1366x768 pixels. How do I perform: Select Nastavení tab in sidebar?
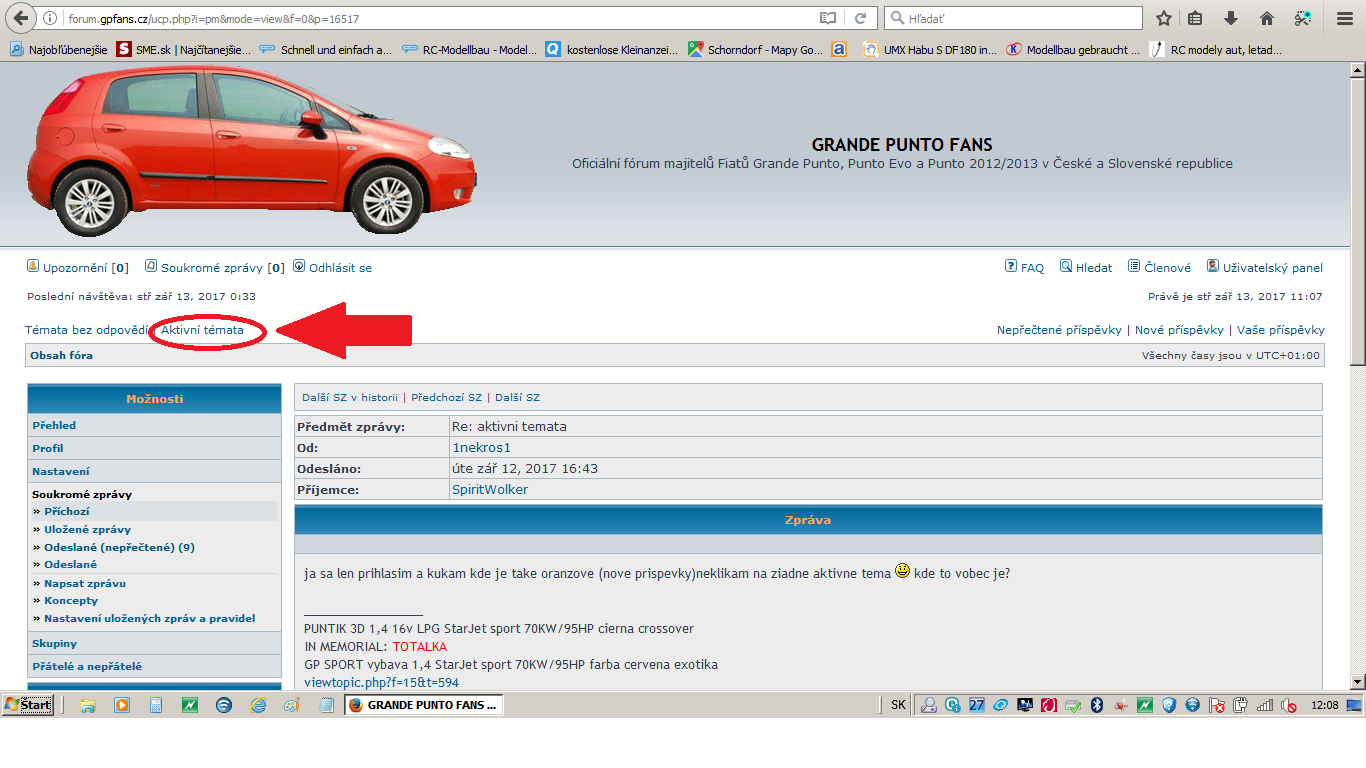coord(154,471)
